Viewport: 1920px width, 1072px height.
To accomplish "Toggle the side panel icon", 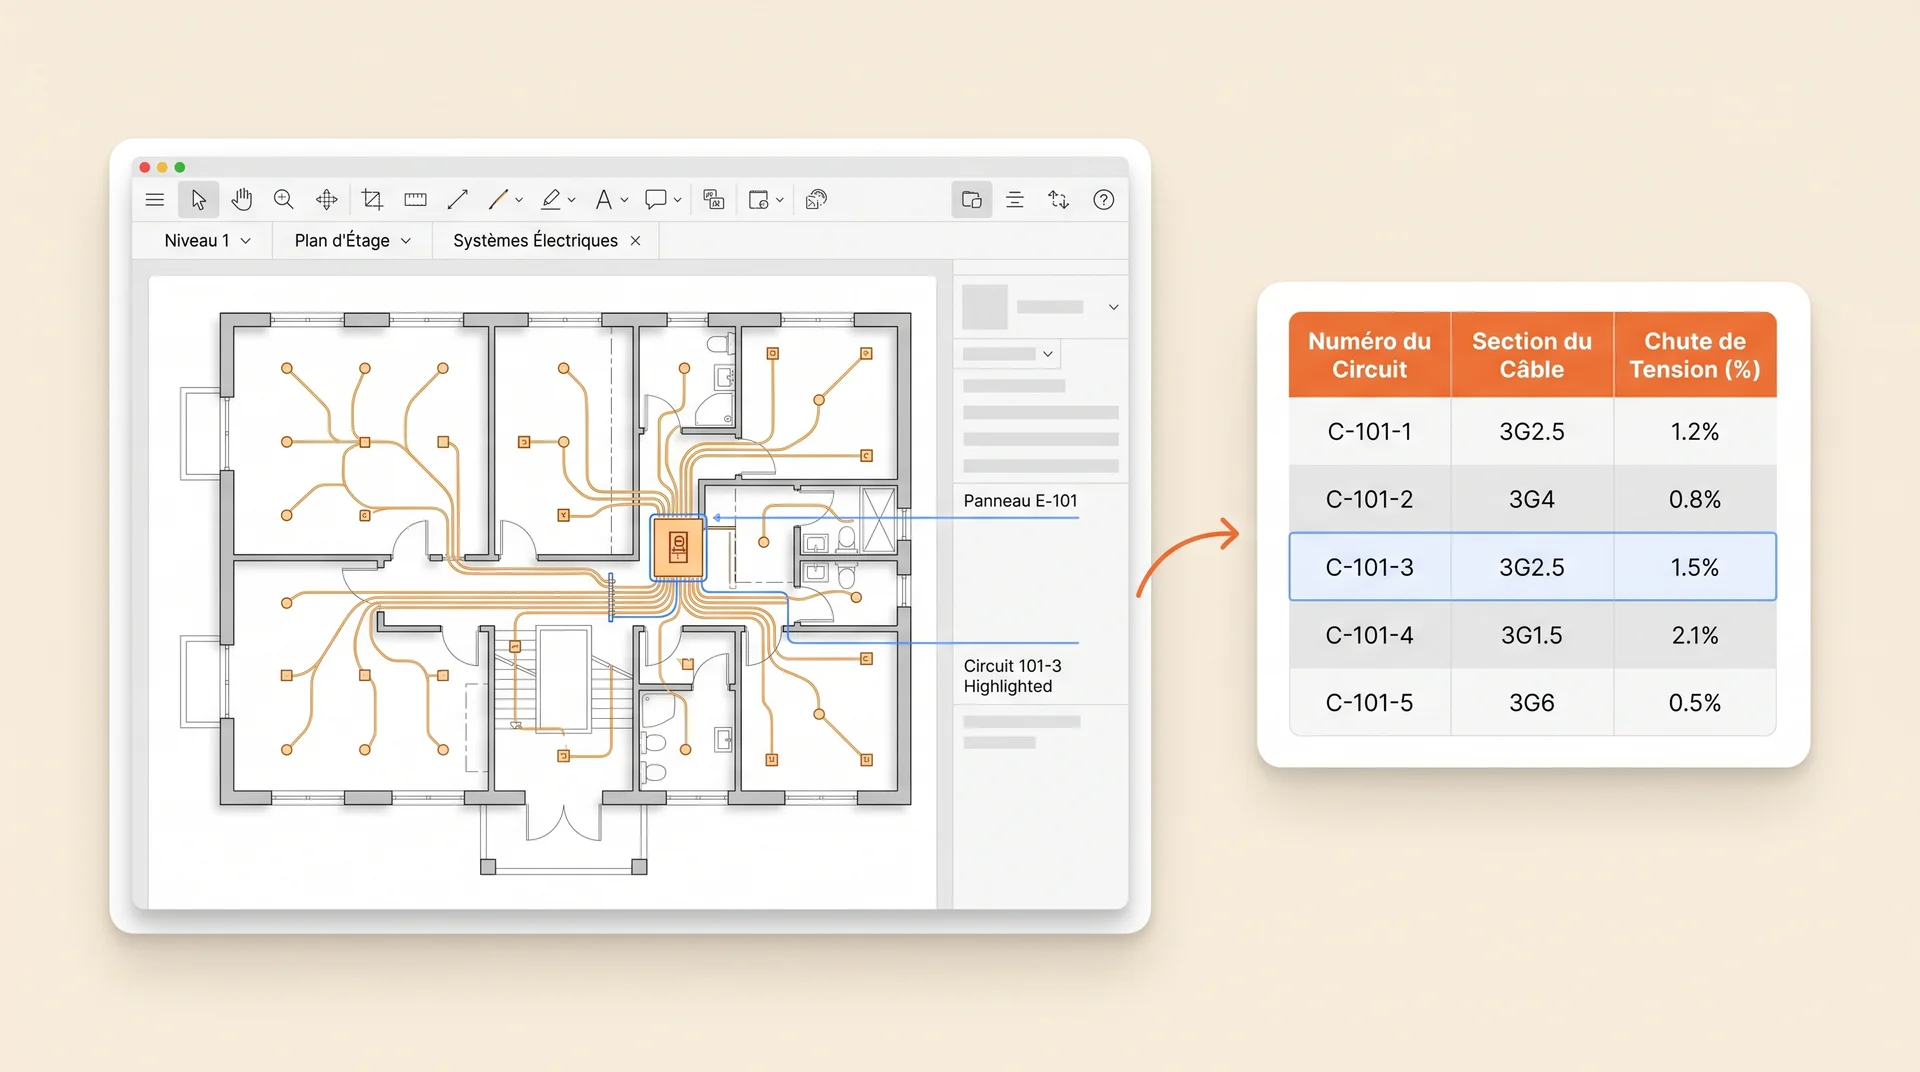I will pos(972,200).
